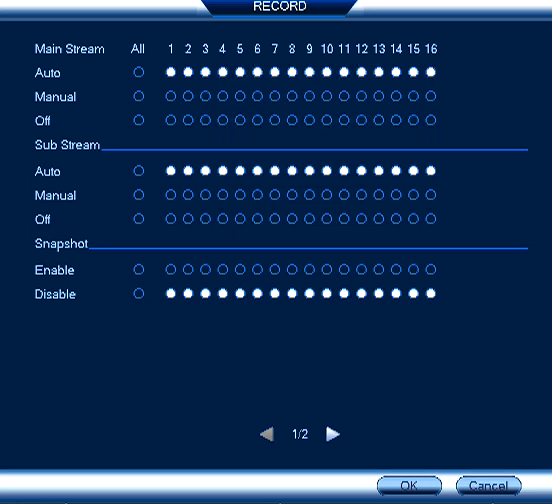Disable Snapshot on channel 1

coord(171,293)
